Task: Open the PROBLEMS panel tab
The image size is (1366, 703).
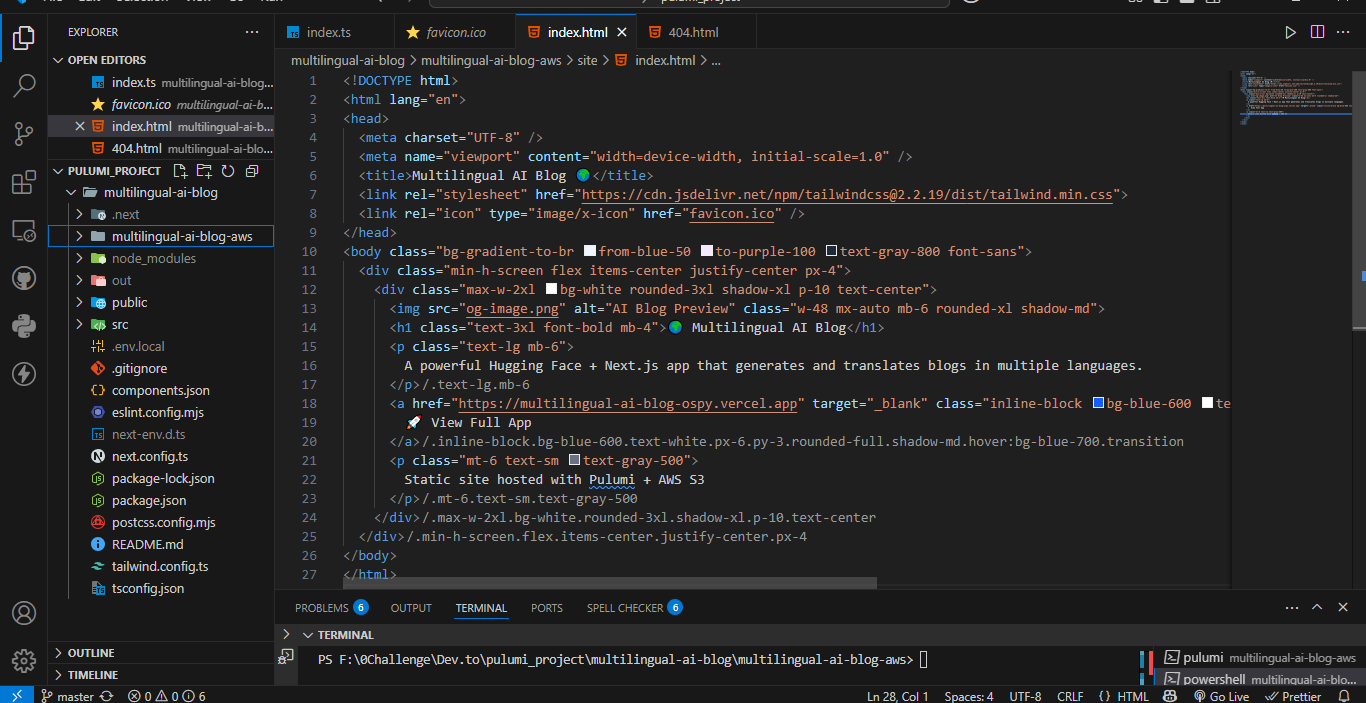Action: pos(331,607)
